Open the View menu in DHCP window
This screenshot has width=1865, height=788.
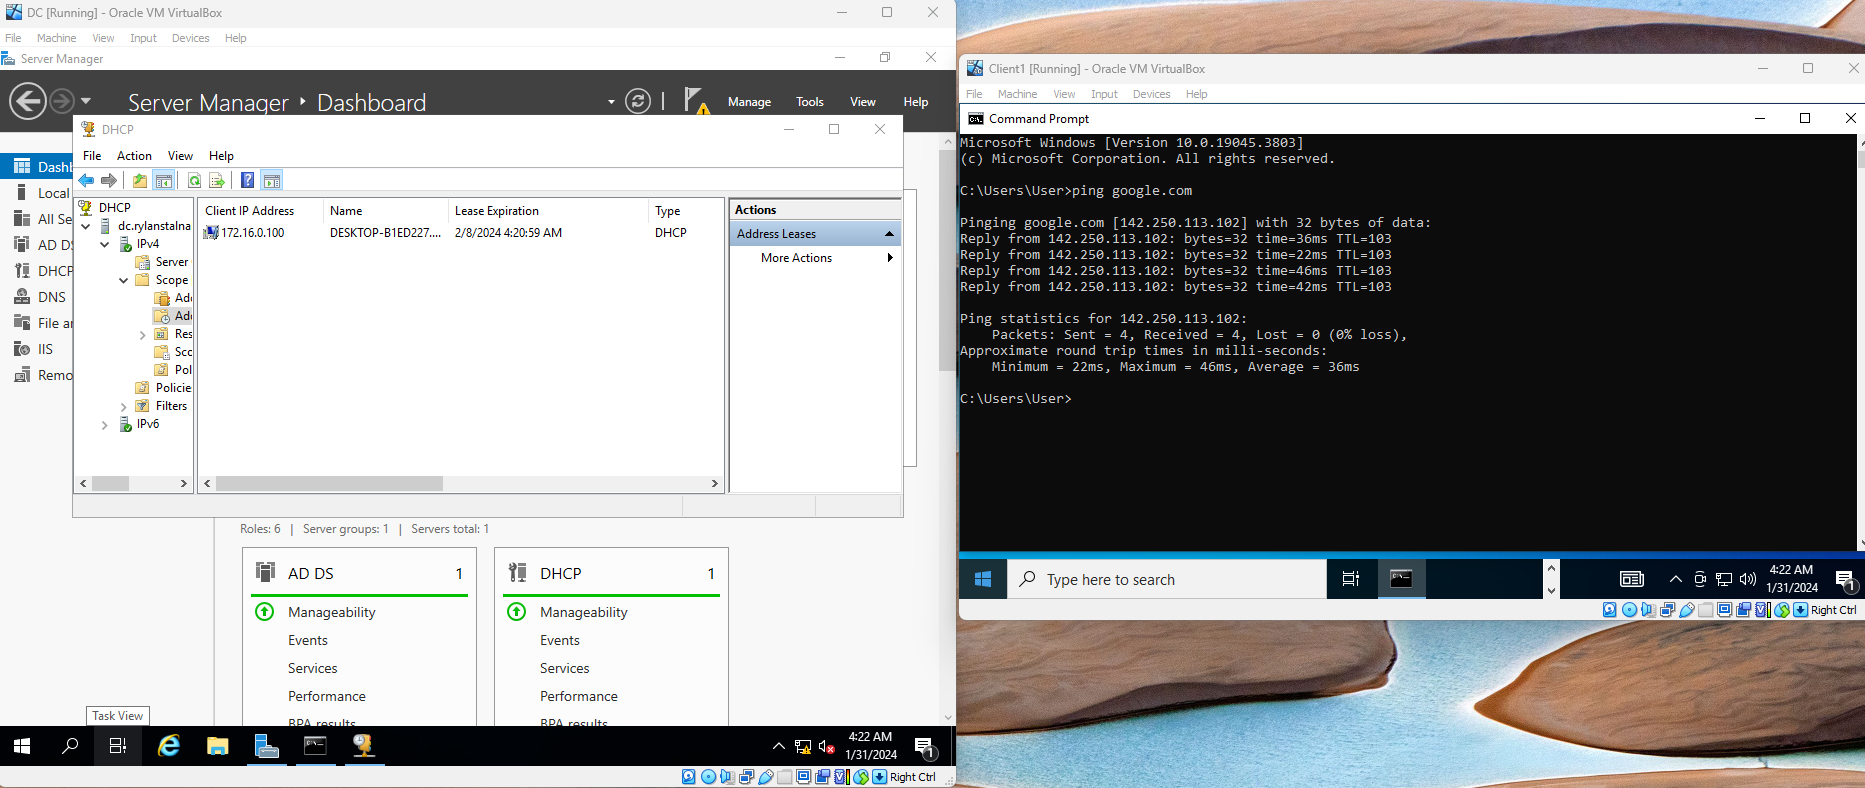pyautogui.click(x=180, y=156)
